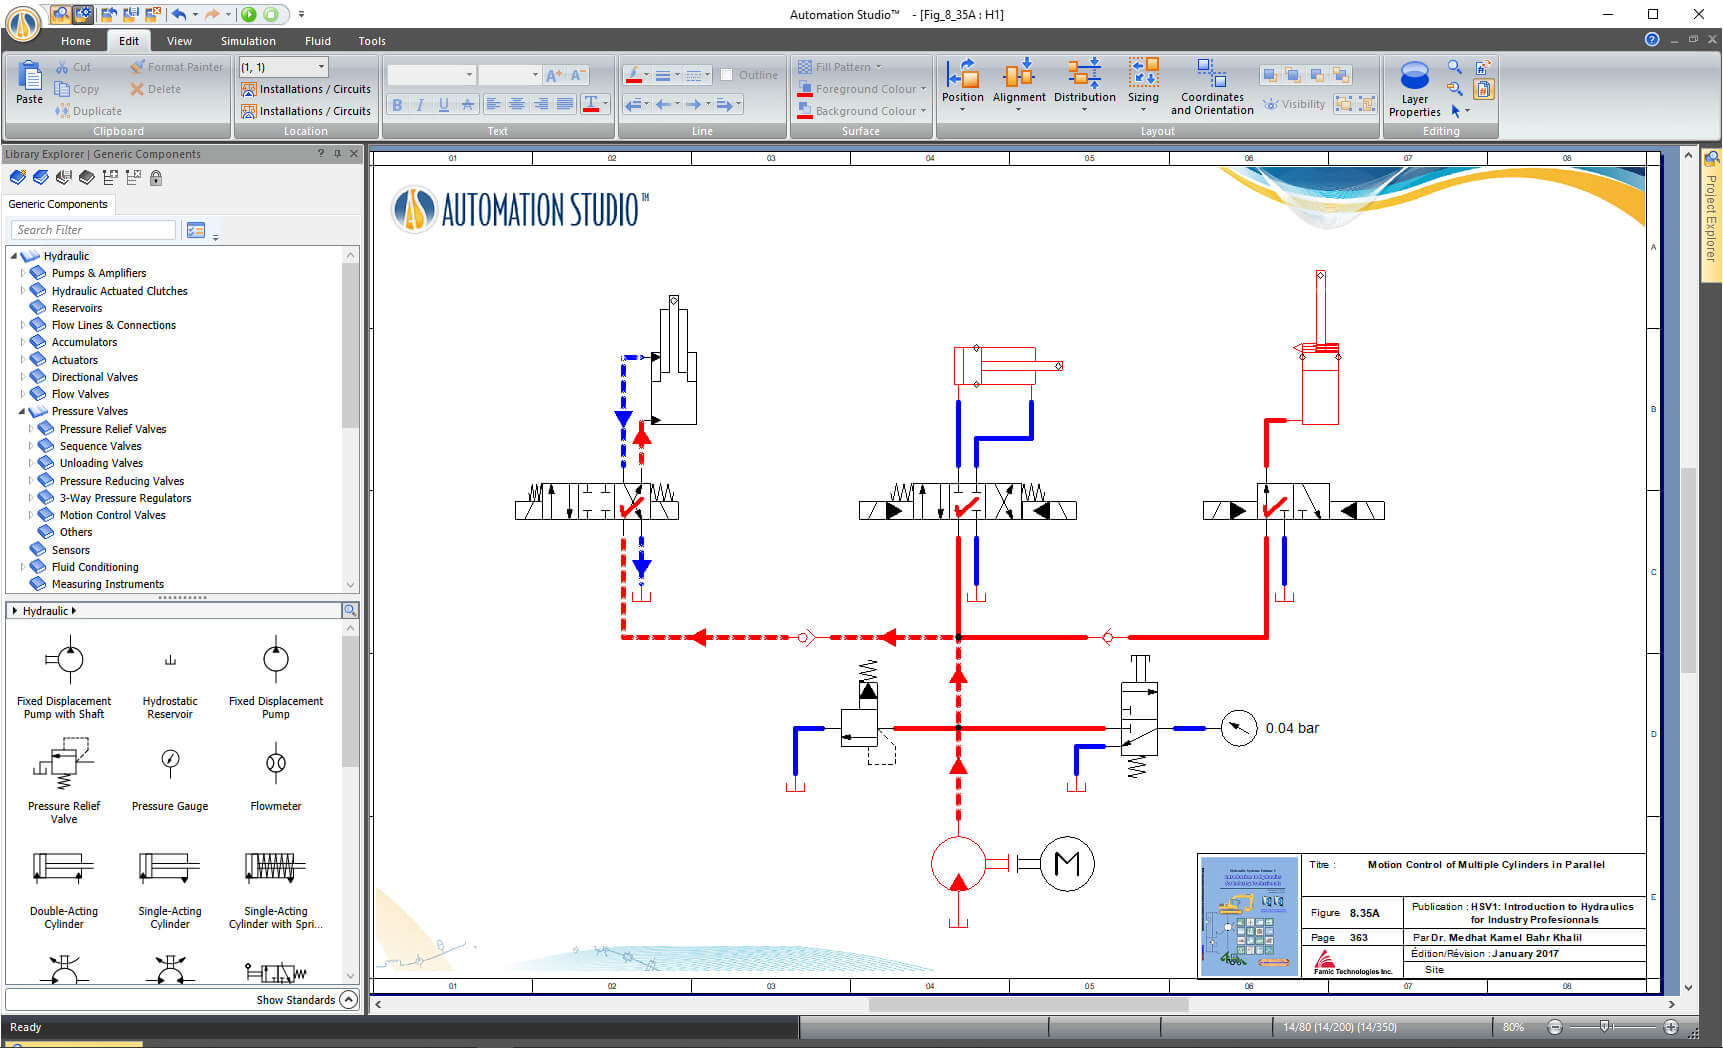The width and height of the screenshot is (1723, 1048).
Task: Expand the Directional Valves category
Action: click(x=24, y=376)
